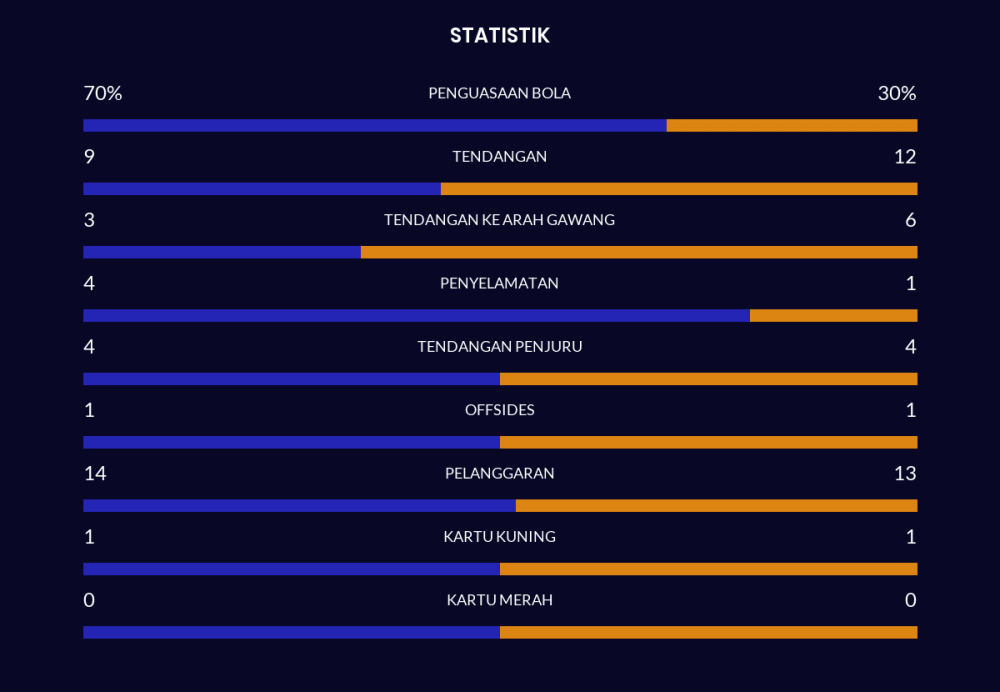
Task: Select the TENDANGAN label between 9 and 12
Action: 499,157
